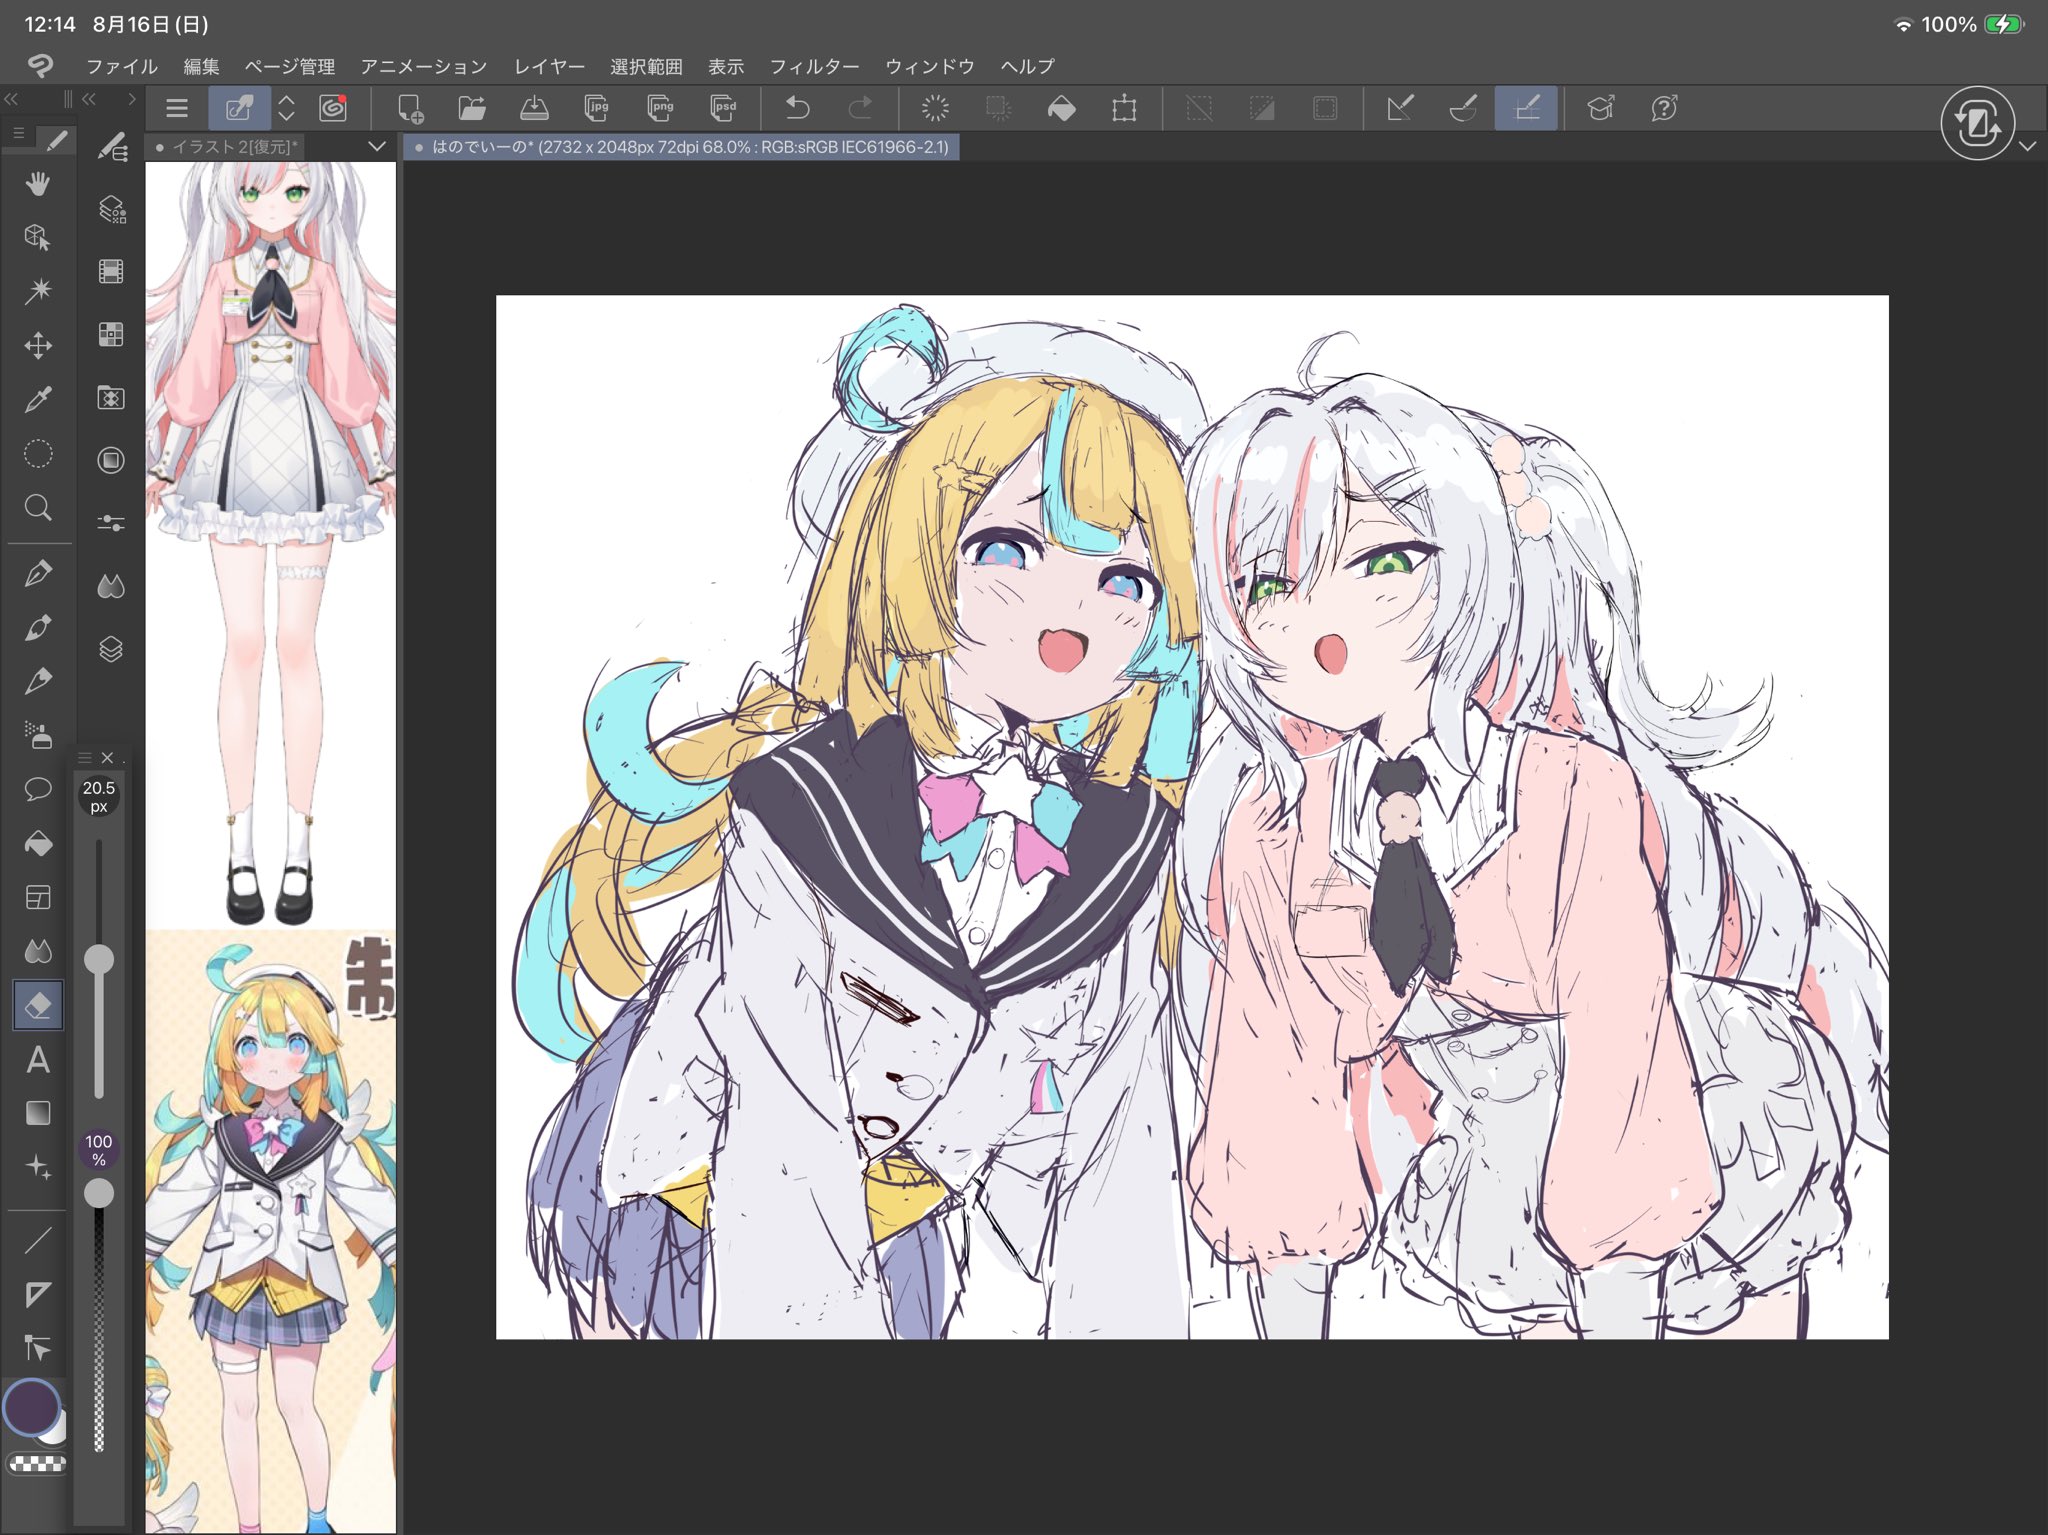
Task: Save the canvas with Save icon
Action: [x=534, y=108]
